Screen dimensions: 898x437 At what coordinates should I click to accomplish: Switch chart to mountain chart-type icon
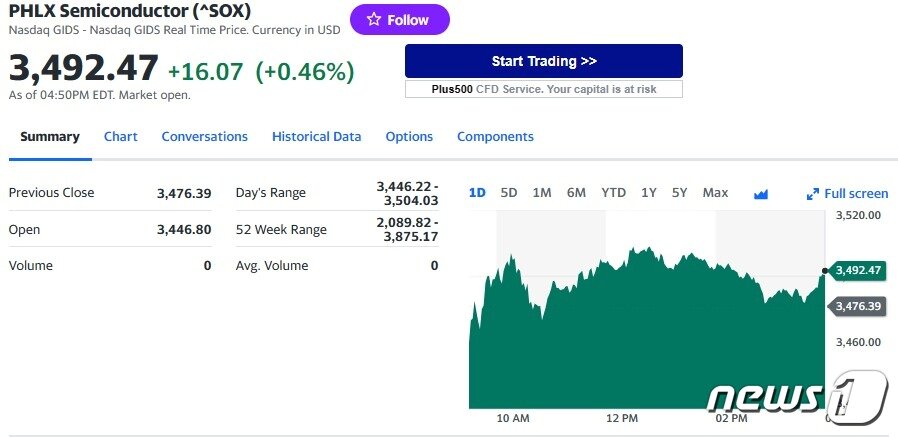pos(760,194)
